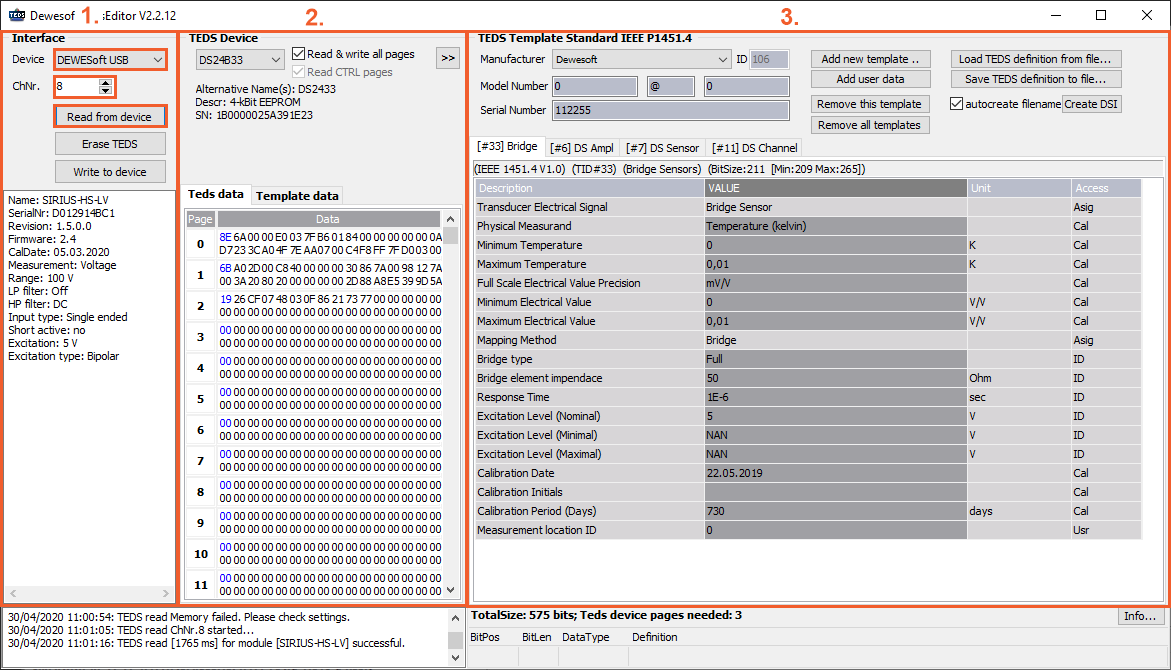Click the log panel scroll-up arrow
The width and height of the screenshot is (1171, 670).
click(456, 618)
